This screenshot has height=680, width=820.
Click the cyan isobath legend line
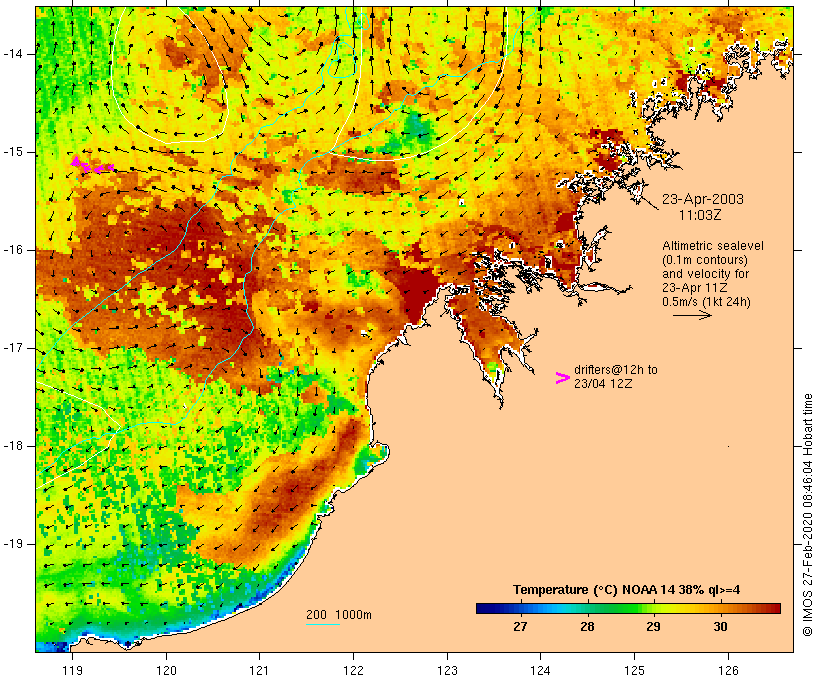(323, 624)
